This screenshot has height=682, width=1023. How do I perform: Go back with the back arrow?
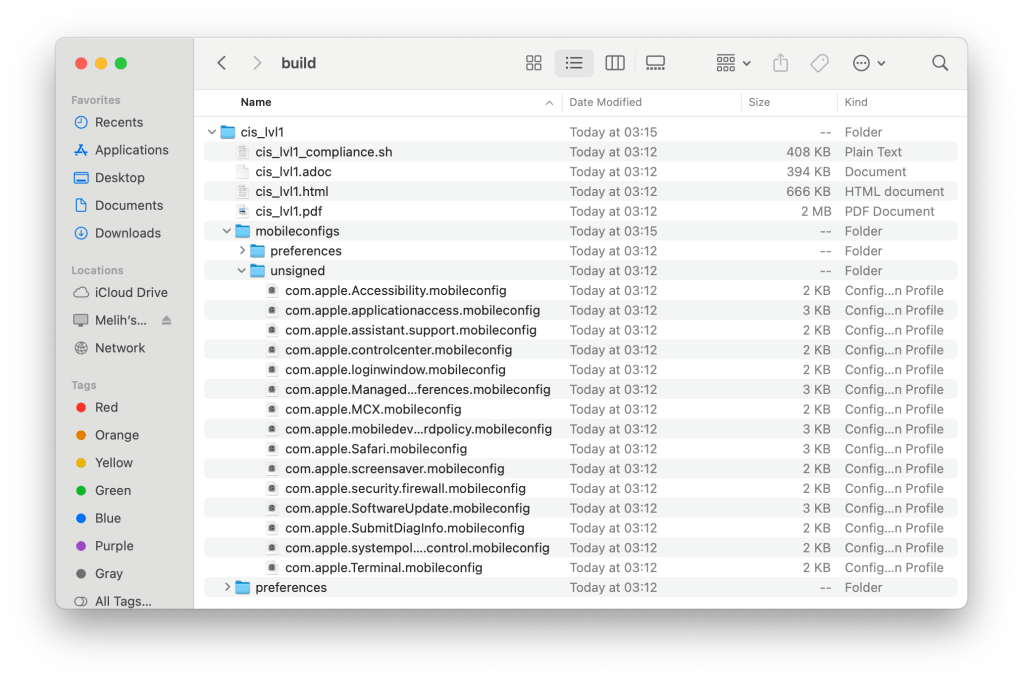click(222, 63)
